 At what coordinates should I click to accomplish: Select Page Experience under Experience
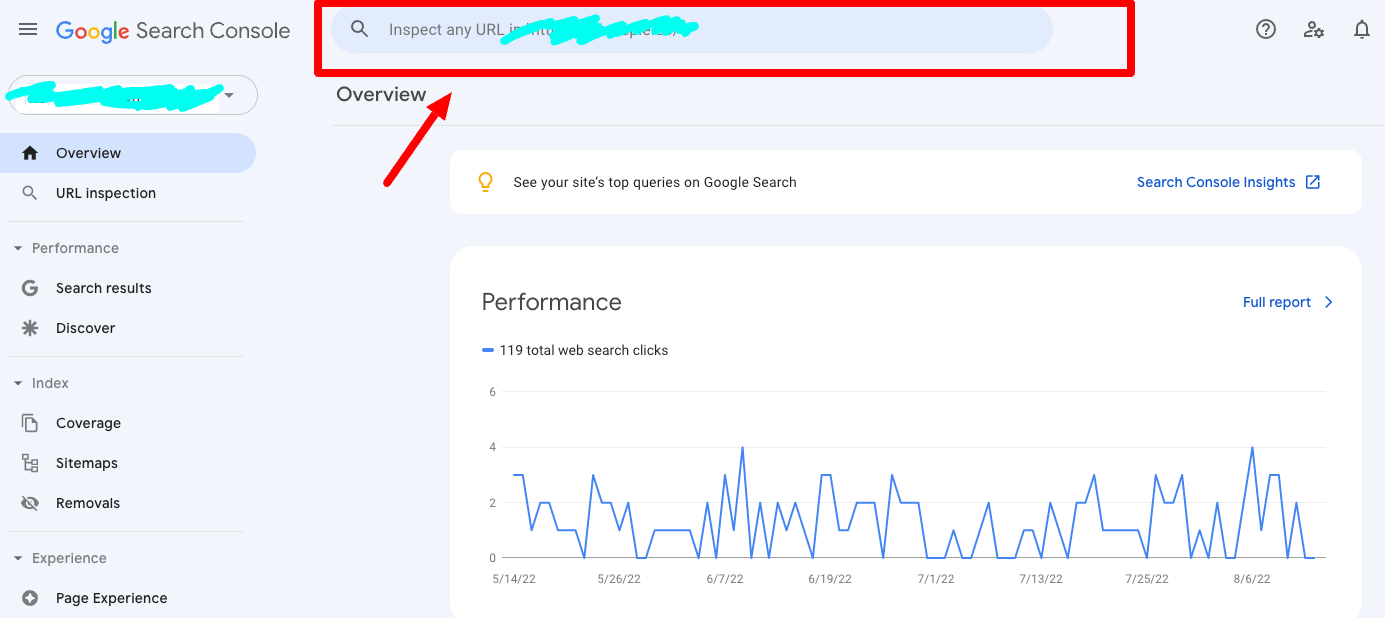tap(30, 598)
